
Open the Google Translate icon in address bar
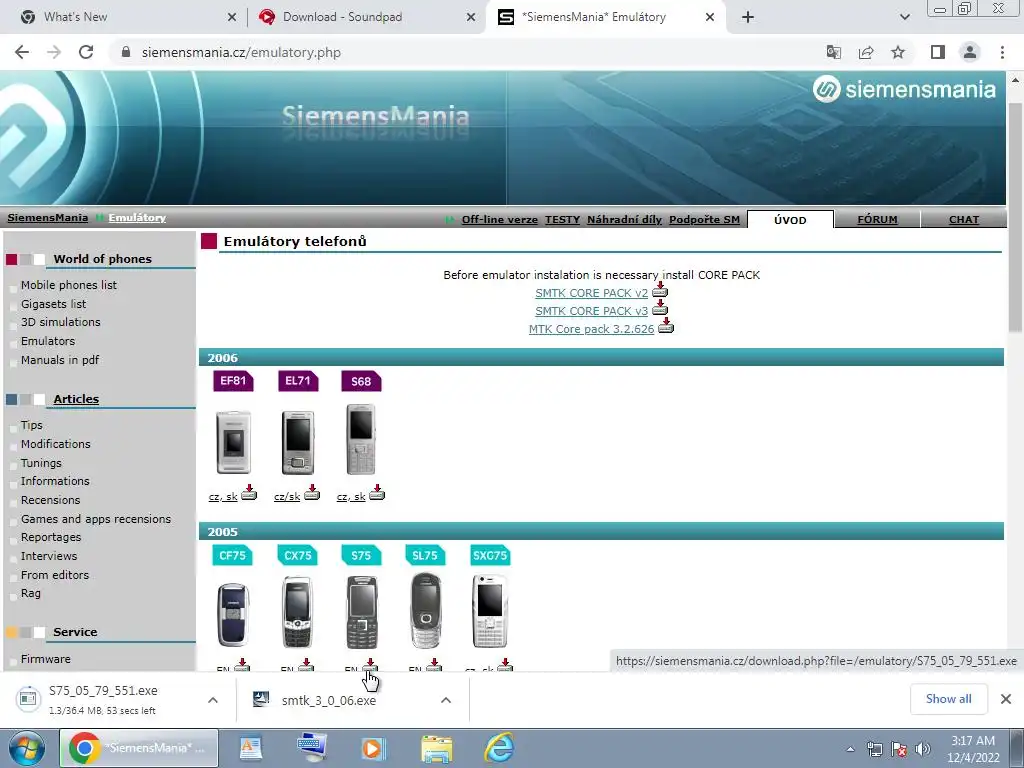833,52
